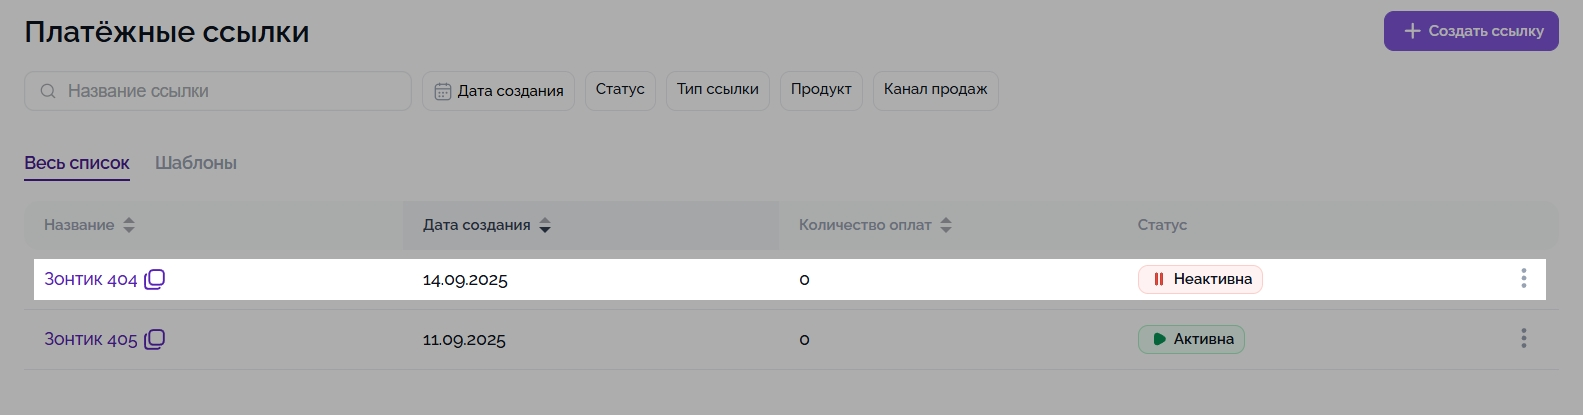The image size is (1583, 415).
Task: Expand the Статус filter
Action: point(620,90)
